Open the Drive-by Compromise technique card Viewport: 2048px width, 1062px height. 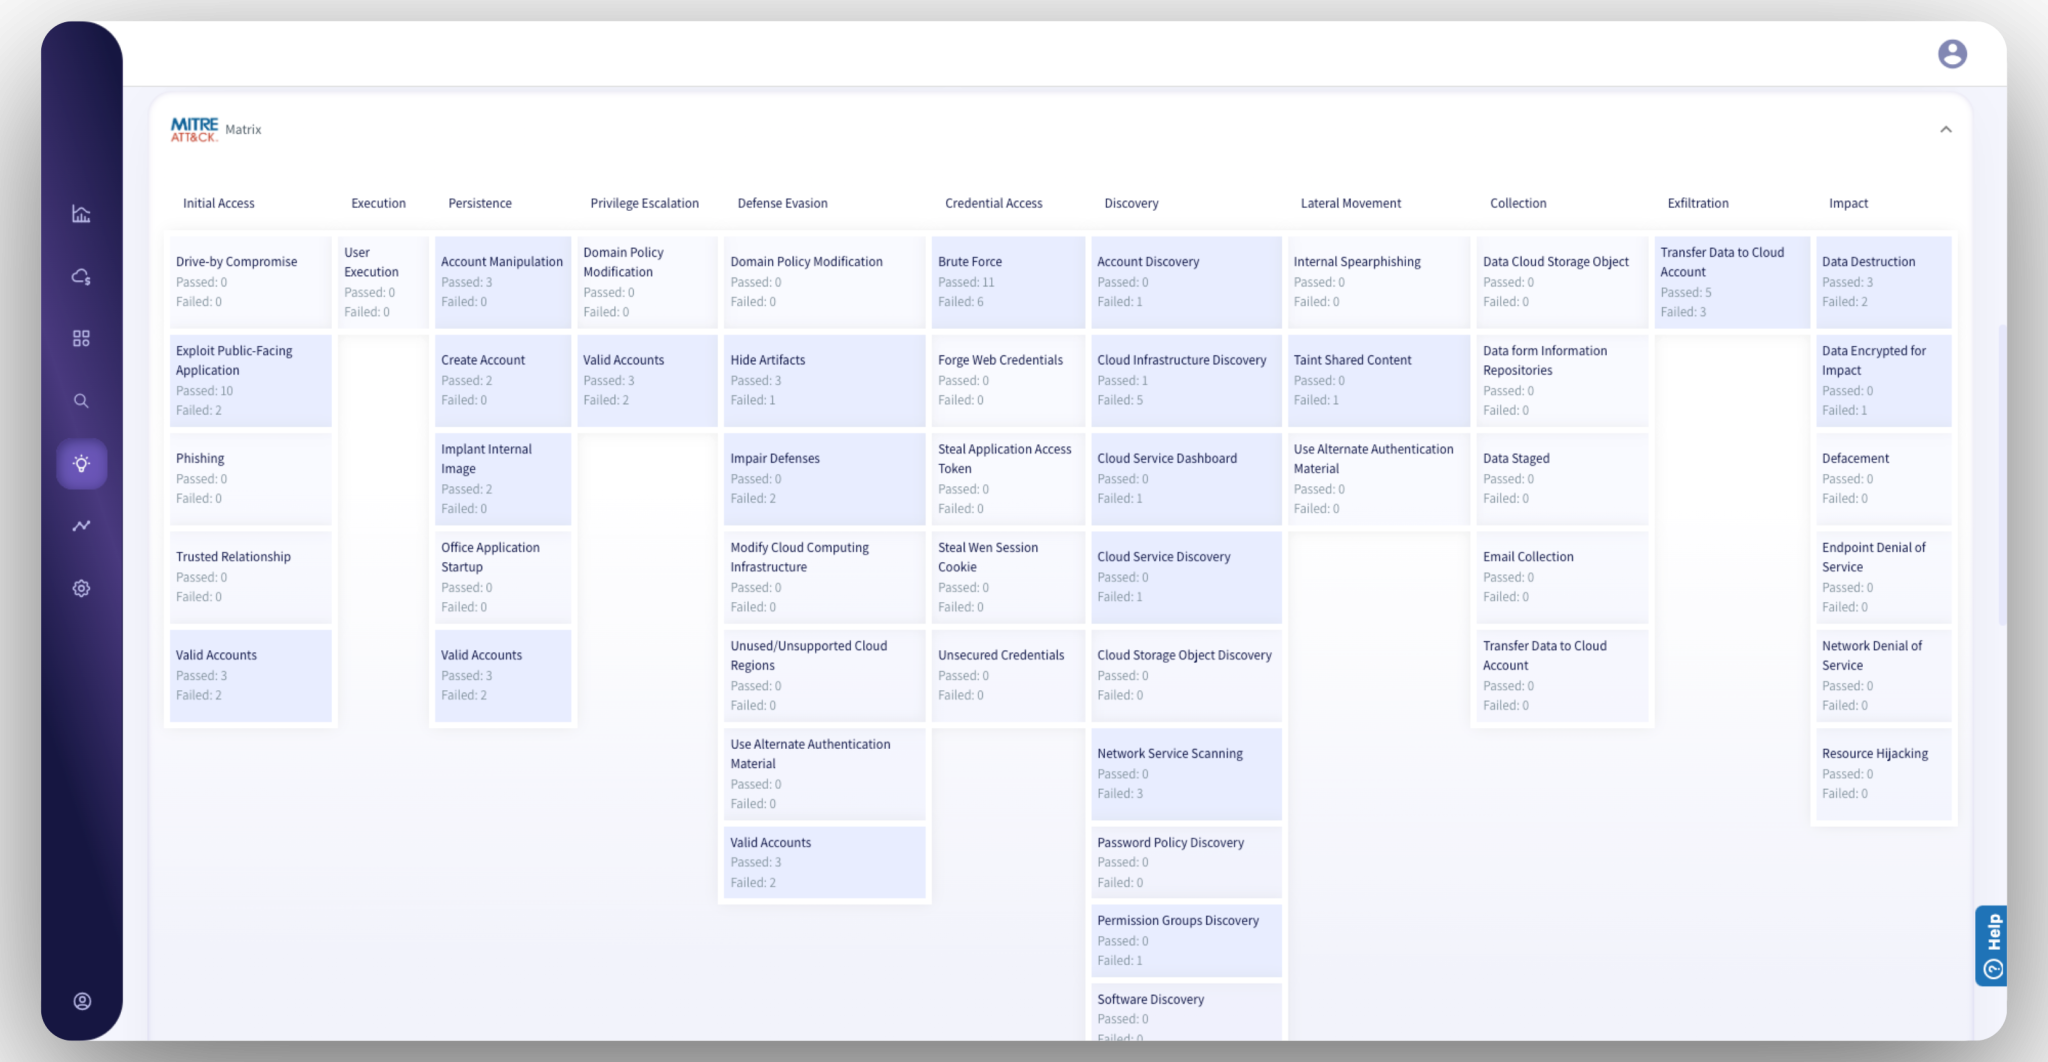tap(250, 282)
